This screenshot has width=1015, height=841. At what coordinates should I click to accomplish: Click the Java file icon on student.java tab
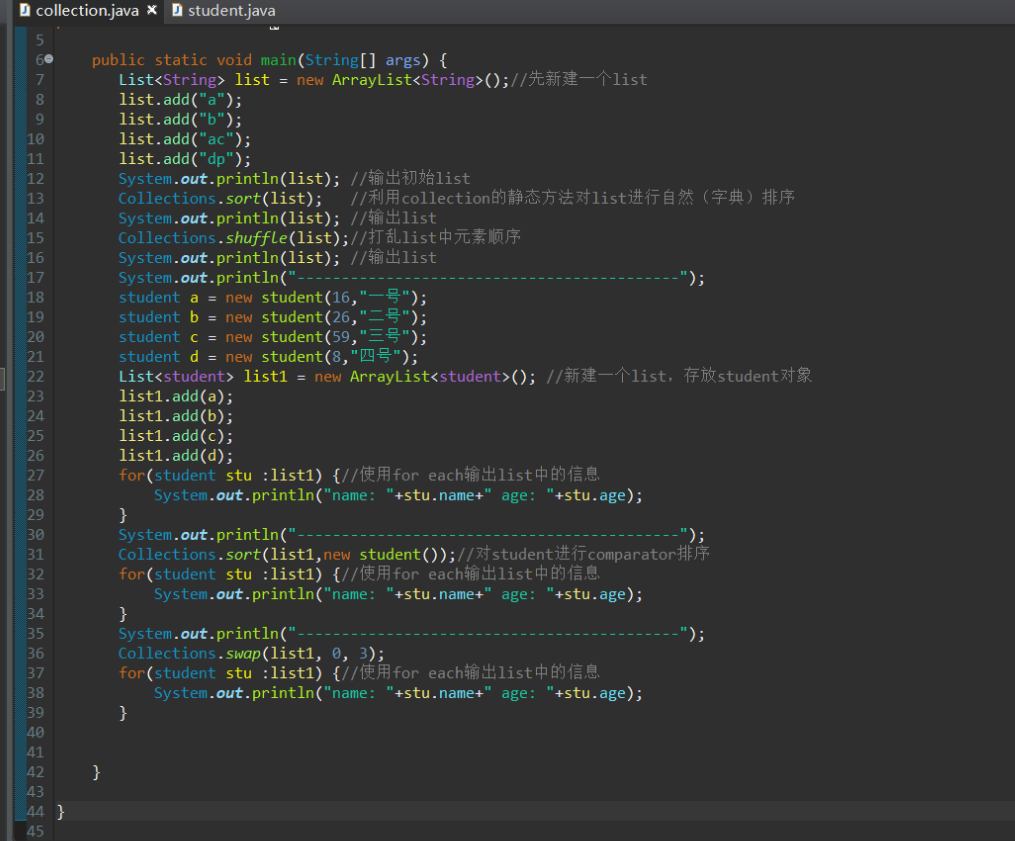(x=177, y=11)
